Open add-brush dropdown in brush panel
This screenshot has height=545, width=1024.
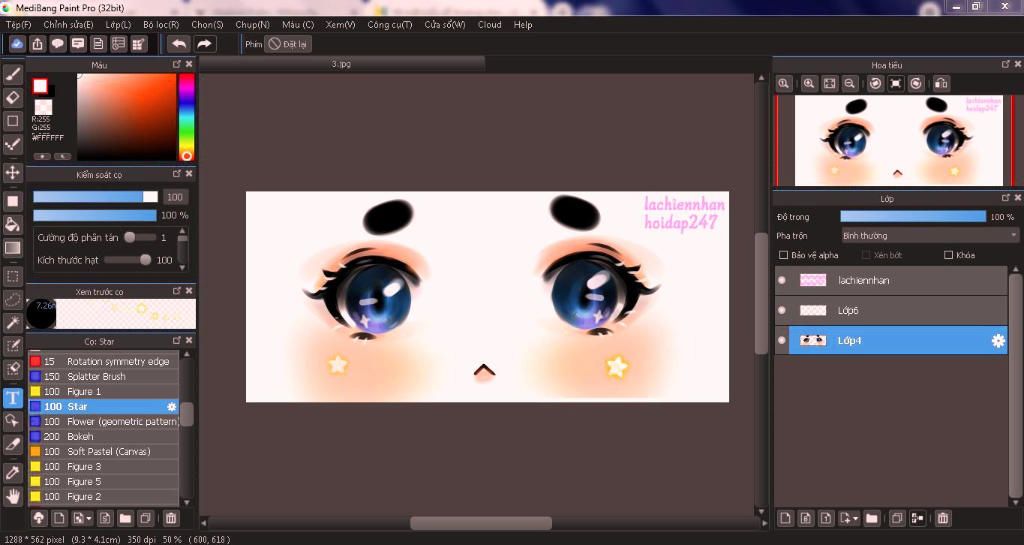coord(82,518)
